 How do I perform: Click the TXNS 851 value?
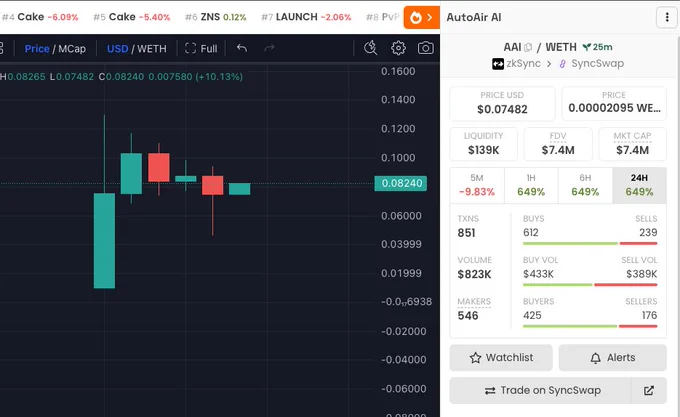pyautogui.click(x=467, y=233)
